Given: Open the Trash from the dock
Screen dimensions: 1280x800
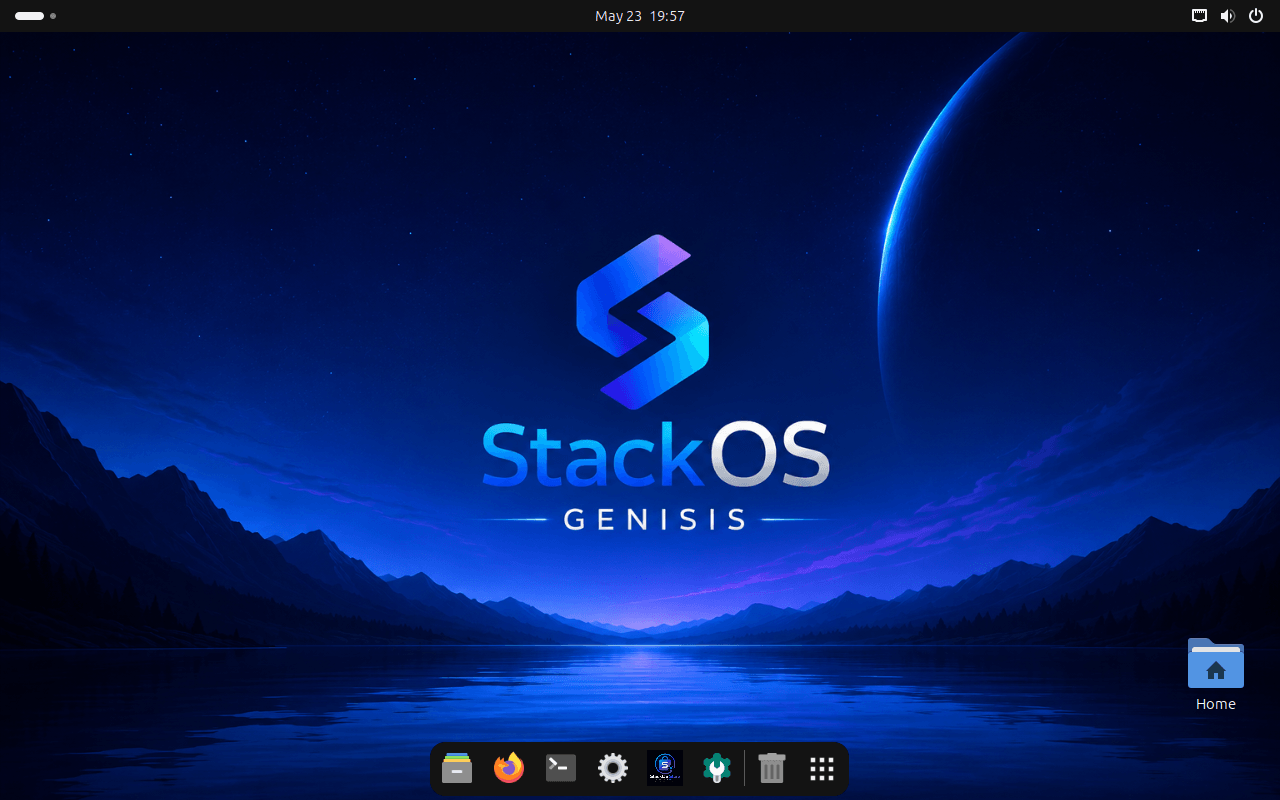Looking at the screenshot, I should [772, 768].
